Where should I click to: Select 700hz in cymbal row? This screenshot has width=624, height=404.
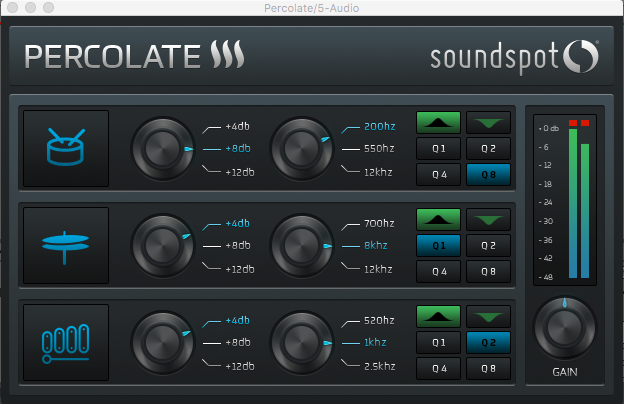[379, 224]
